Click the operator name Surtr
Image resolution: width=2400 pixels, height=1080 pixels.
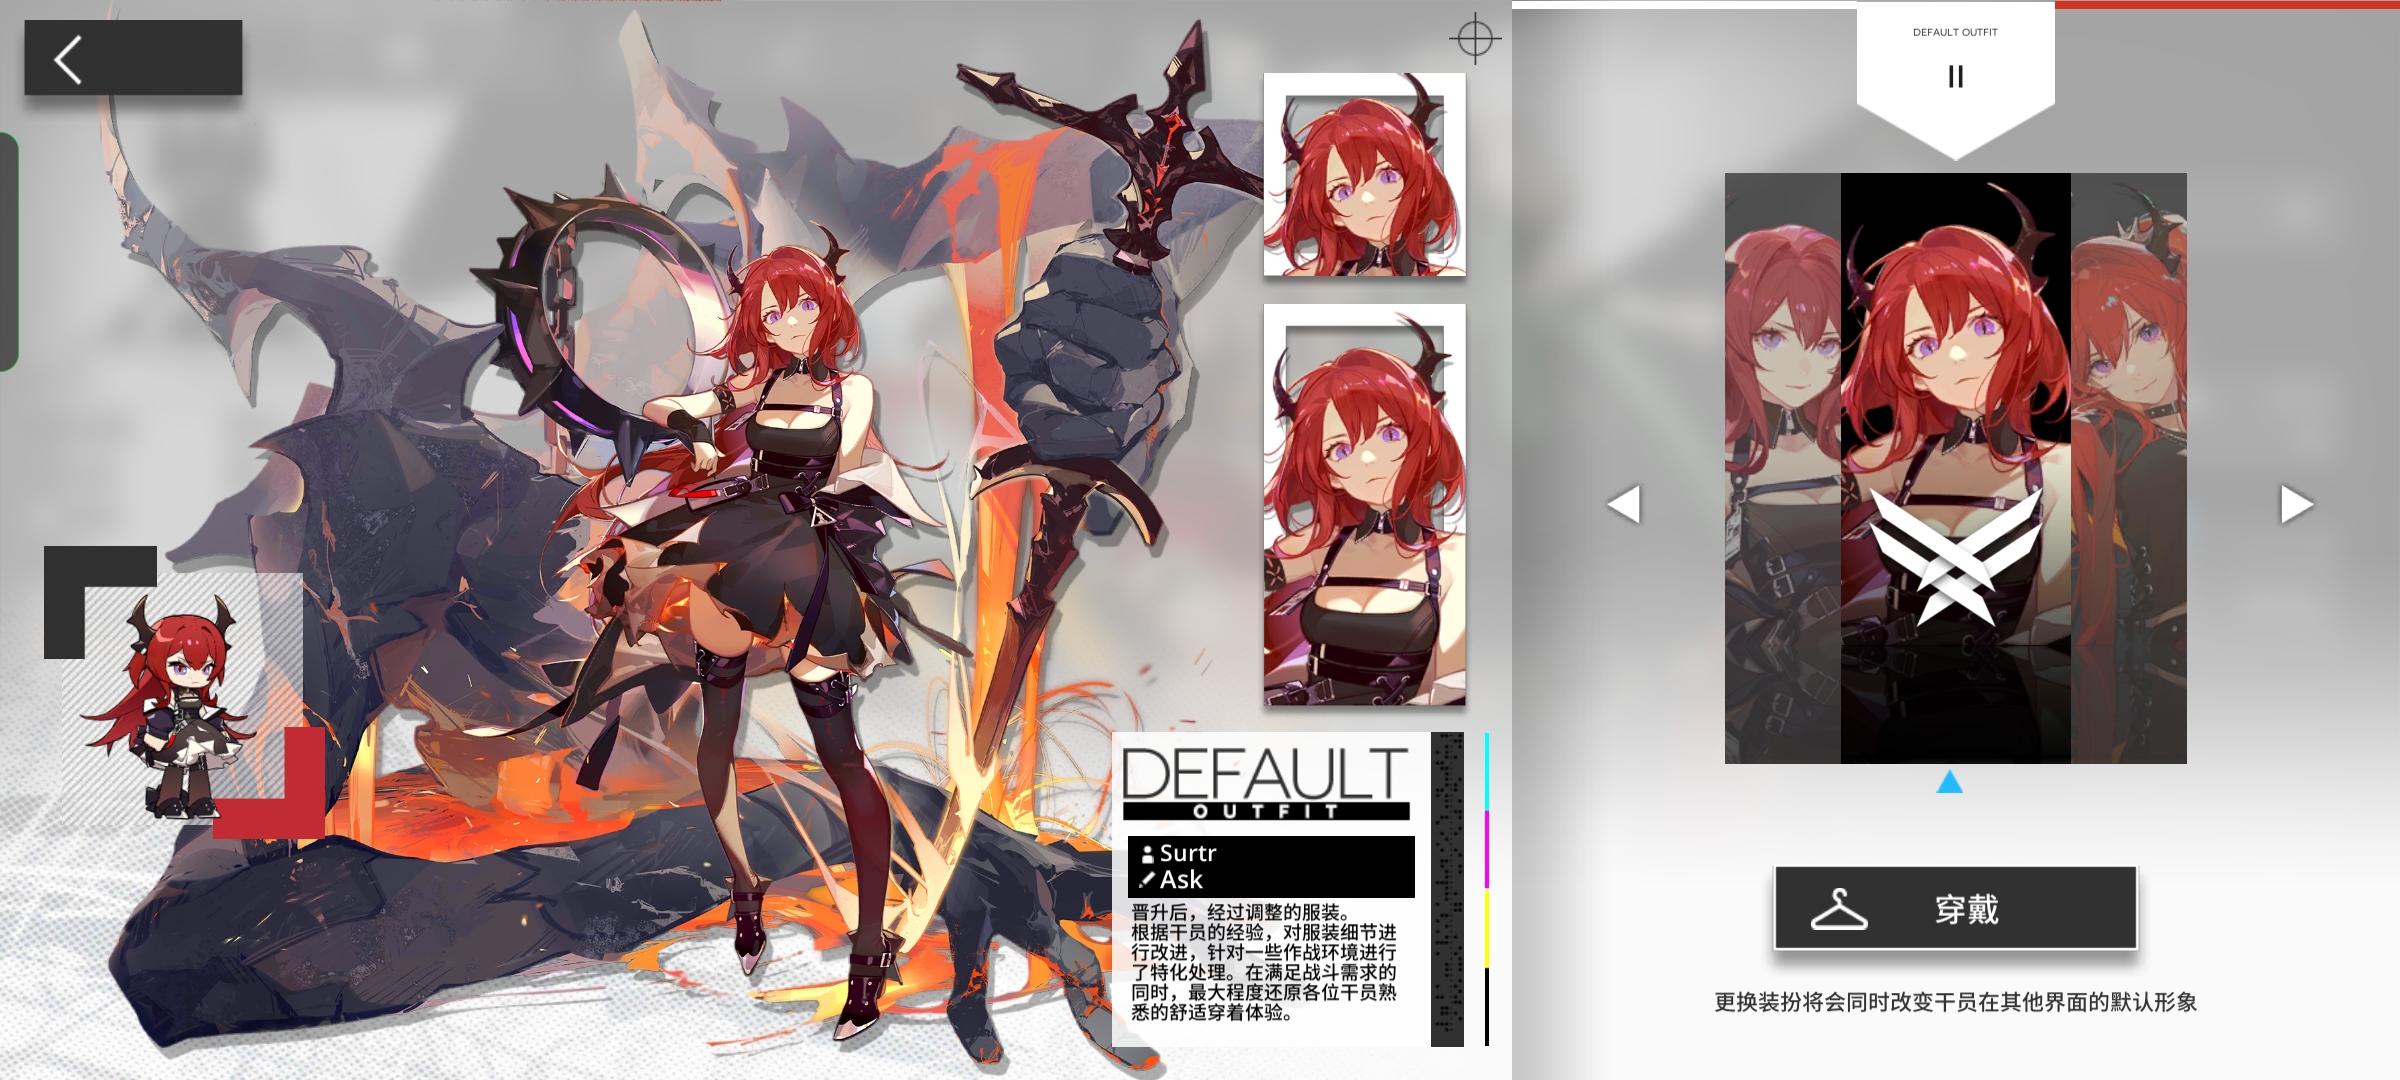click(1188, 853)
